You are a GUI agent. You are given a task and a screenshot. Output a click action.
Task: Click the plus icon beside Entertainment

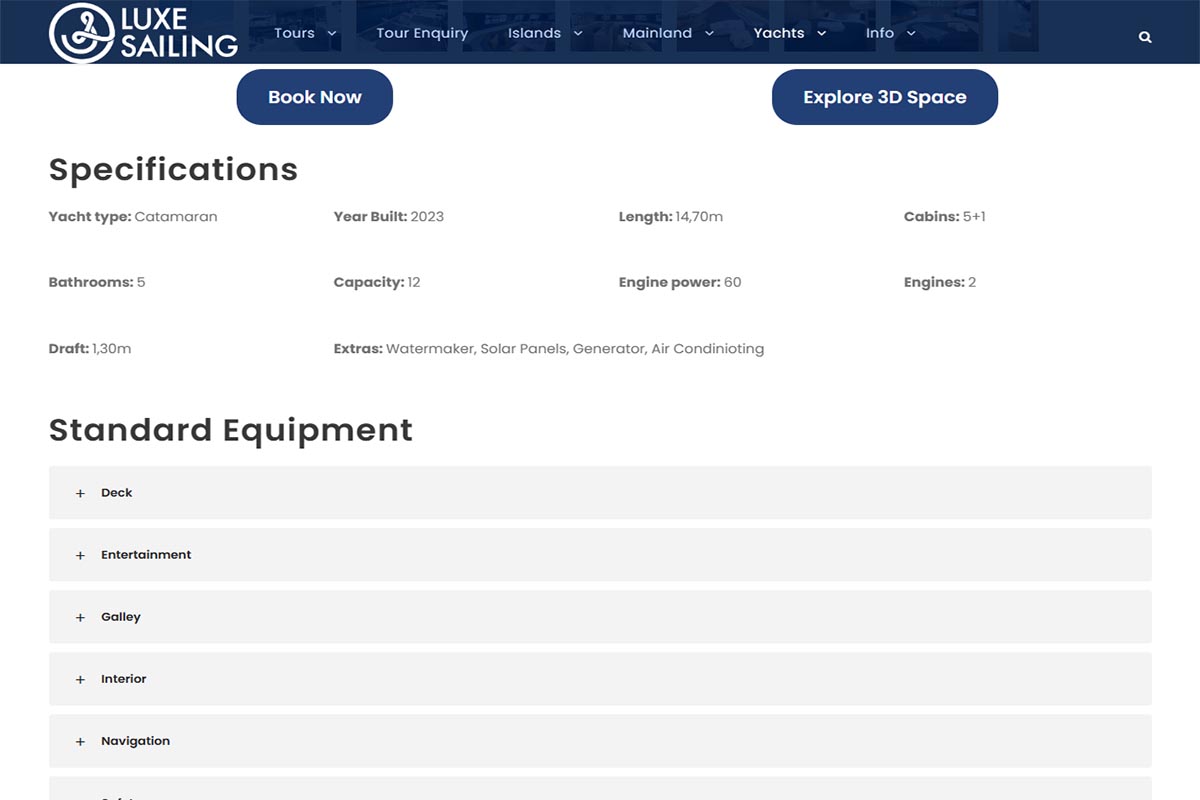pyautogui.click(x=80, y=555)
